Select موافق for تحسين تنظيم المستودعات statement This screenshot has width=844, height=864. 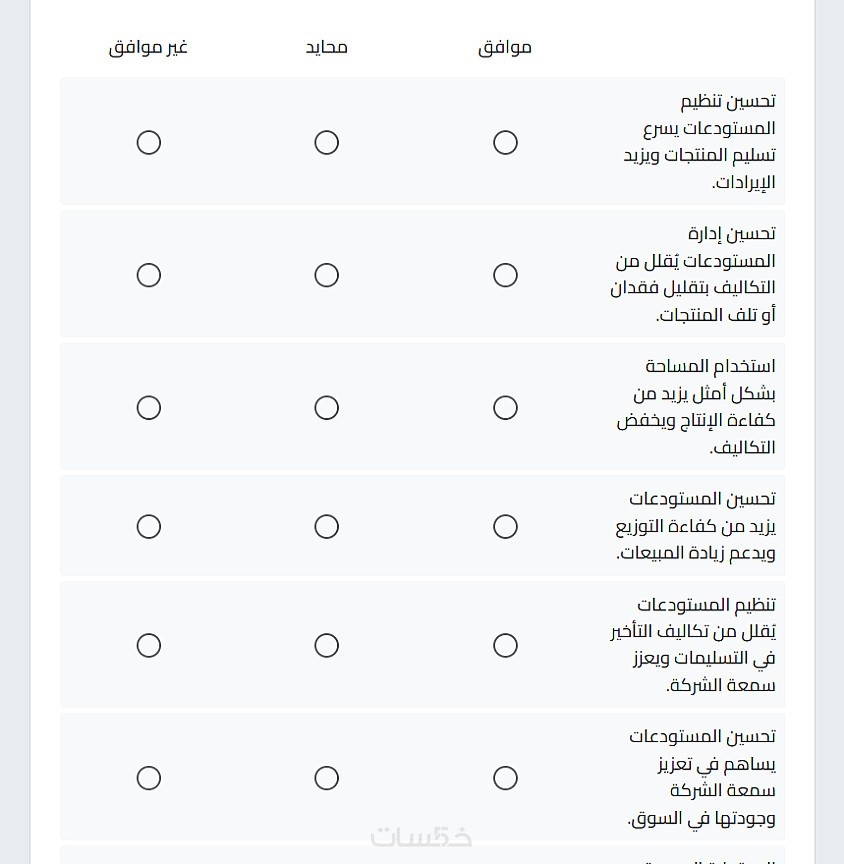tap(505, 143)
